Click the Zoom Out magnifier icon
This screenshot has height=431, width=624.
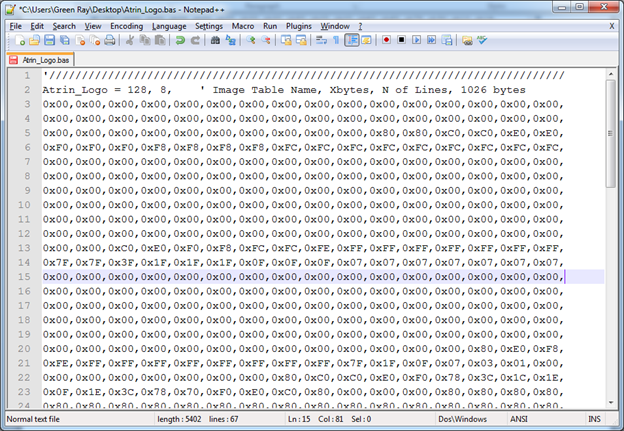(266, 40)
